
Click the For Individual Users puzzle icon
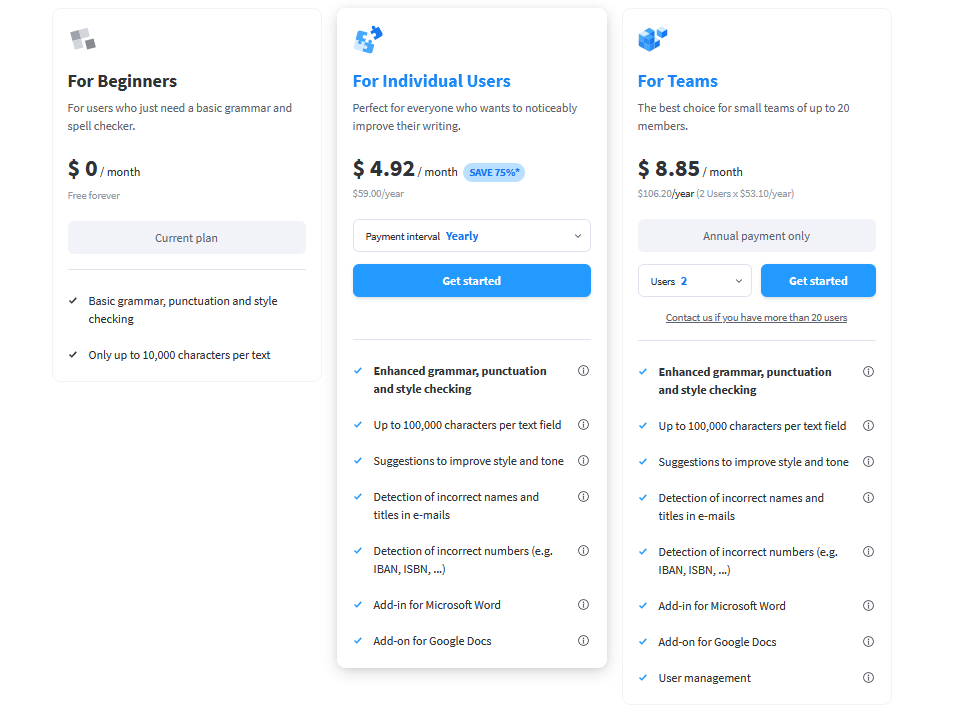pyautogui.click(x=368, y=40)
